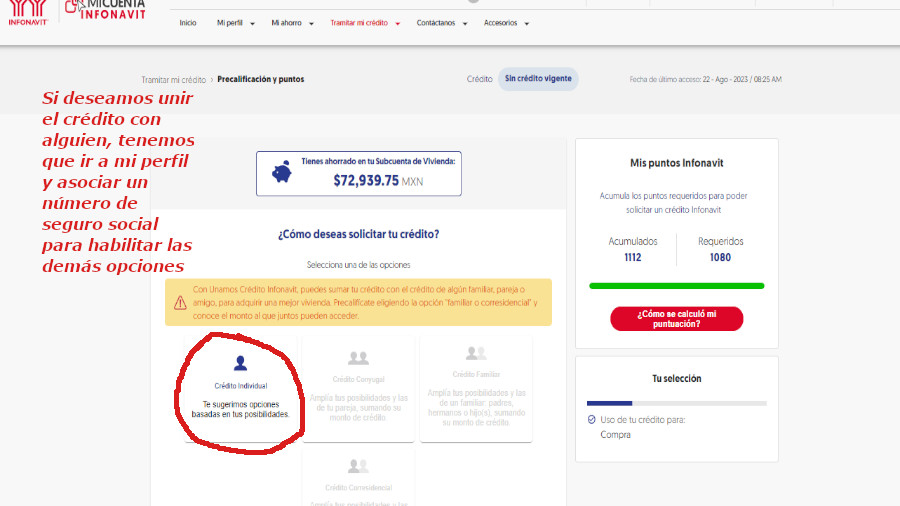Viewport: 900px width, 506px height.
Task: Click the check mark next to Uso de tu crédito
Action: pos(592,420)
